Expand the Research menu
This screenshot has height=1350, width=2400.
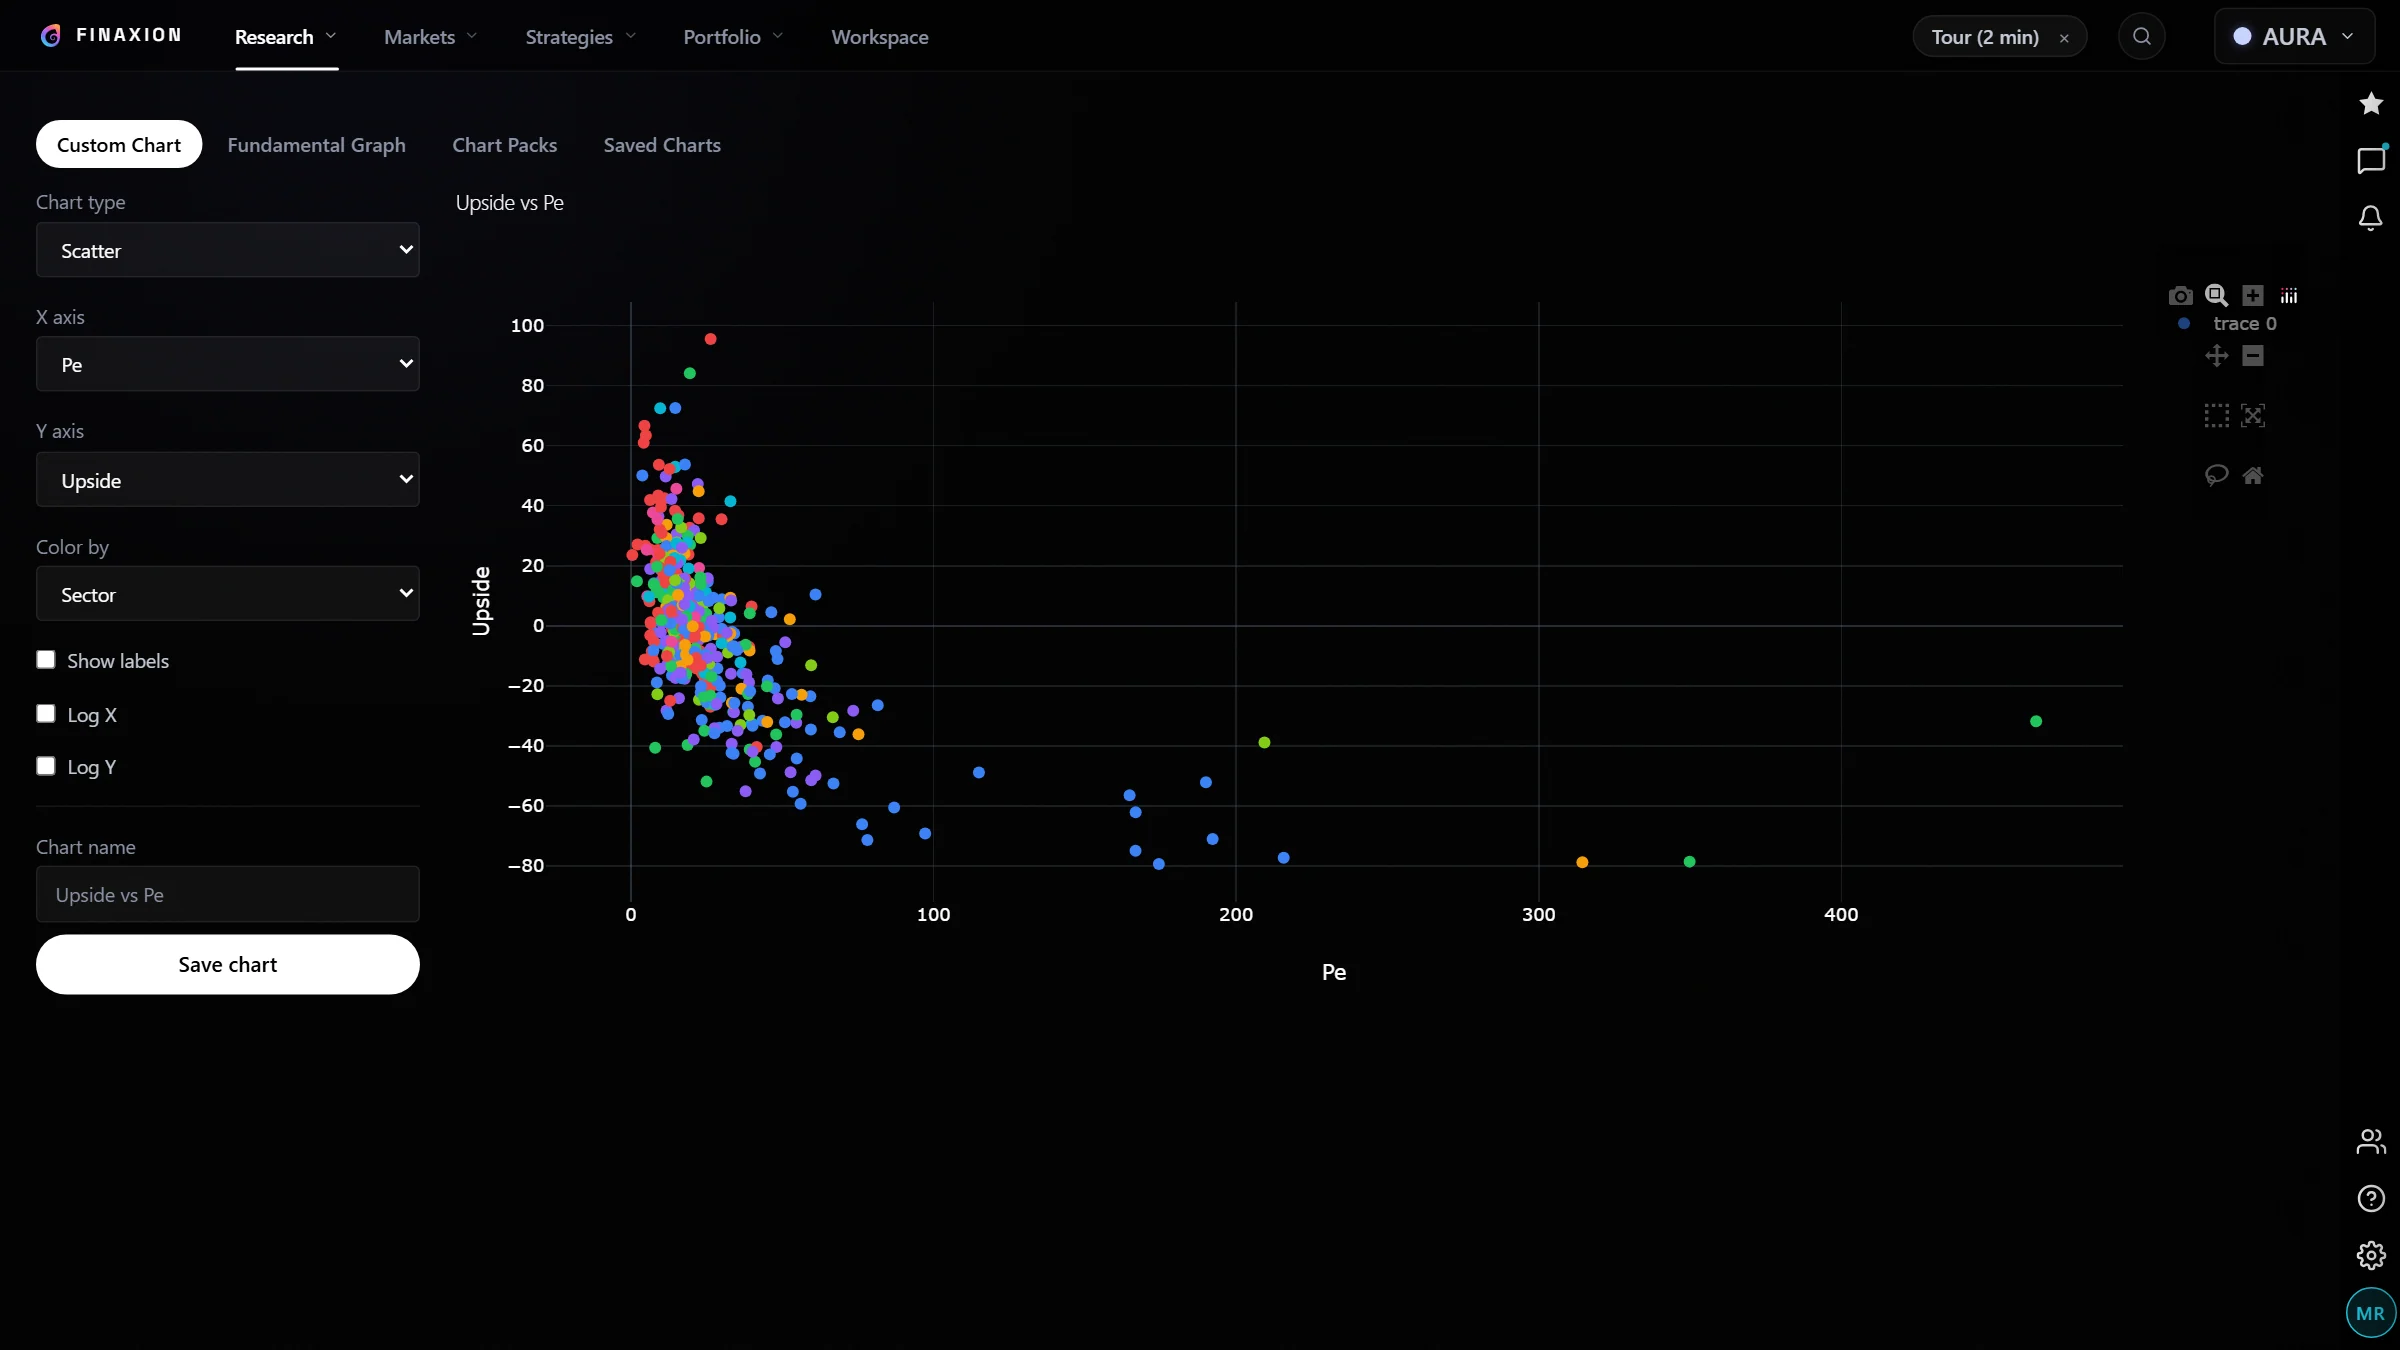(286, 37)
